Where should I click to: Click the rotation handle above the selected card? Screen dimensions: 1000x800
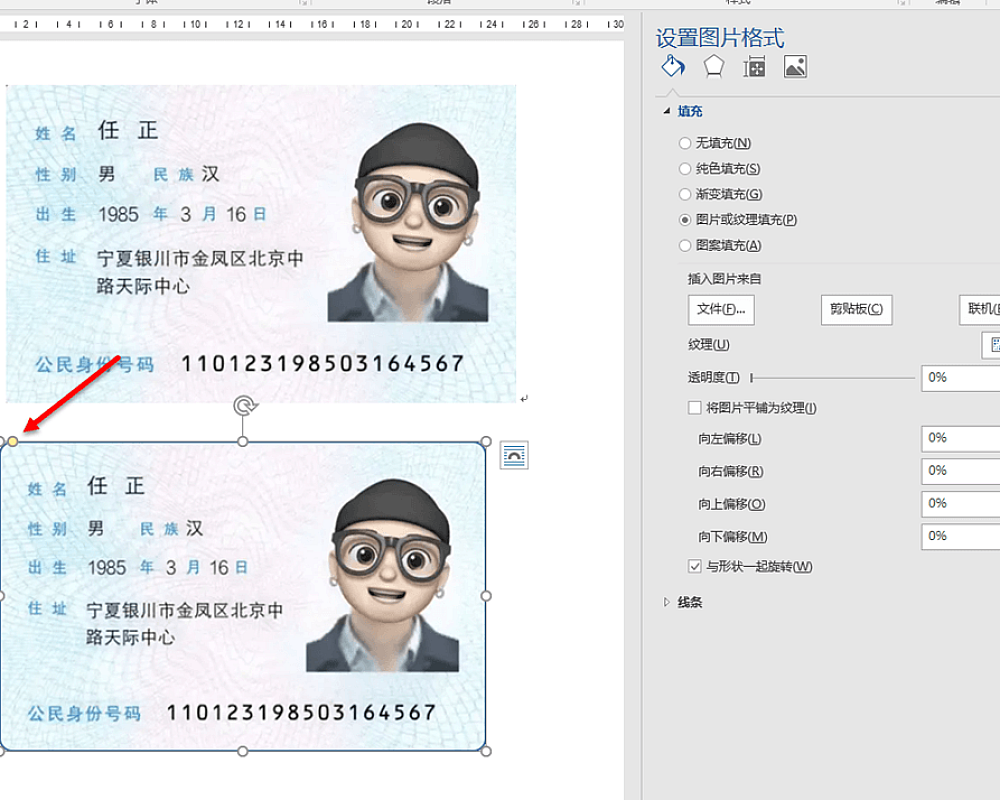coord(243,406)
